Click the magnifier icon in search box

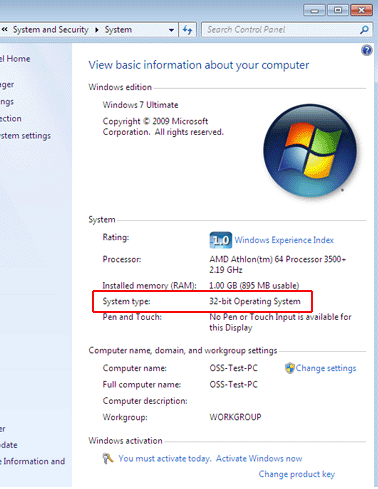point(364,30)
